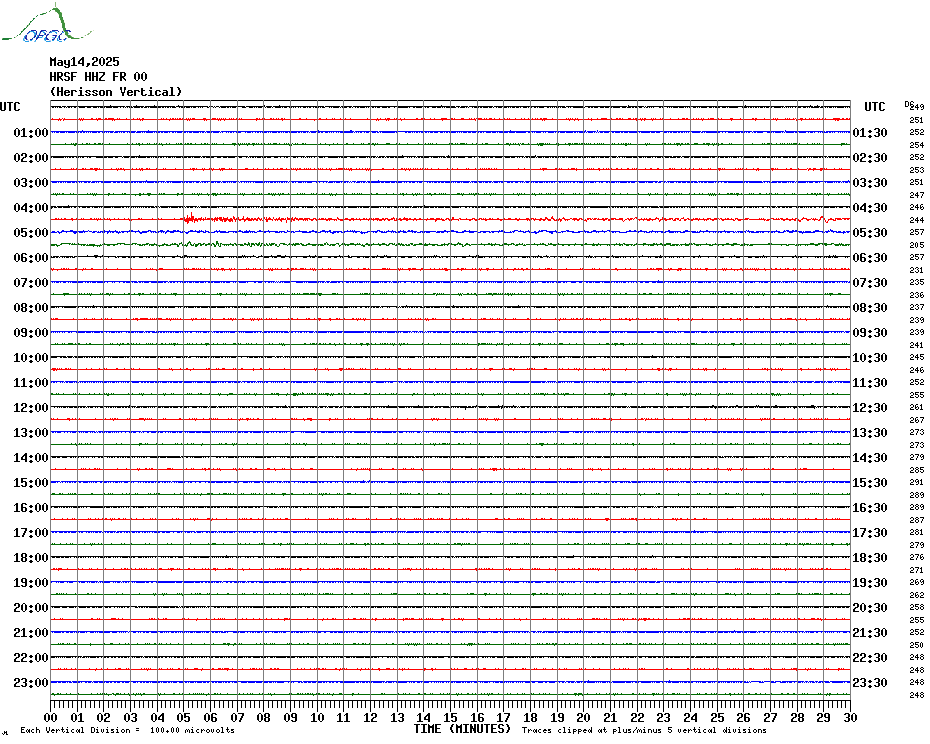Click the '10:30' half-hour label
Image resolution: width=930 pixels, height=744 pixels.
click(x=870, y=358)
